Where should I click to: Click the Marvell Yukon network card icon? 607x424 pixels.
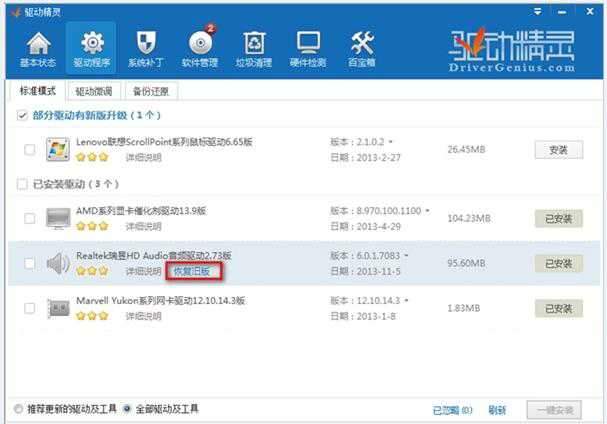(x=58, y=308)
